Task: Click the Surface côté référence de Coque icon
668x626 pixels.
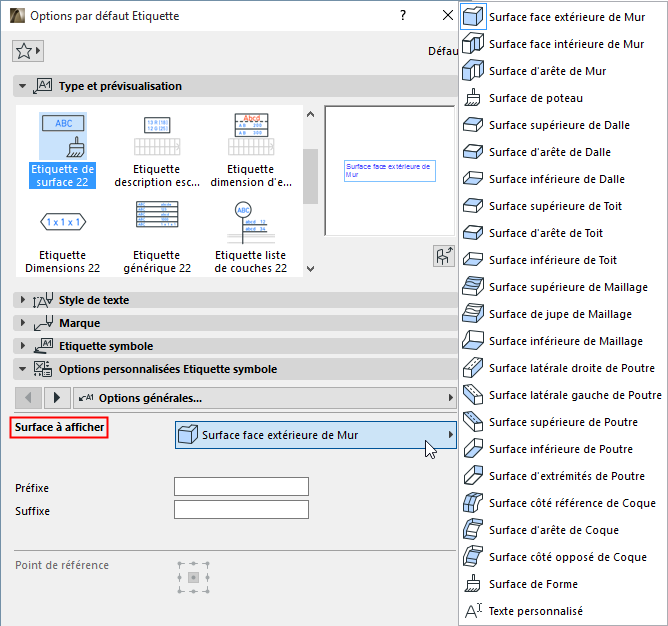Action: [x=472, y=502]
